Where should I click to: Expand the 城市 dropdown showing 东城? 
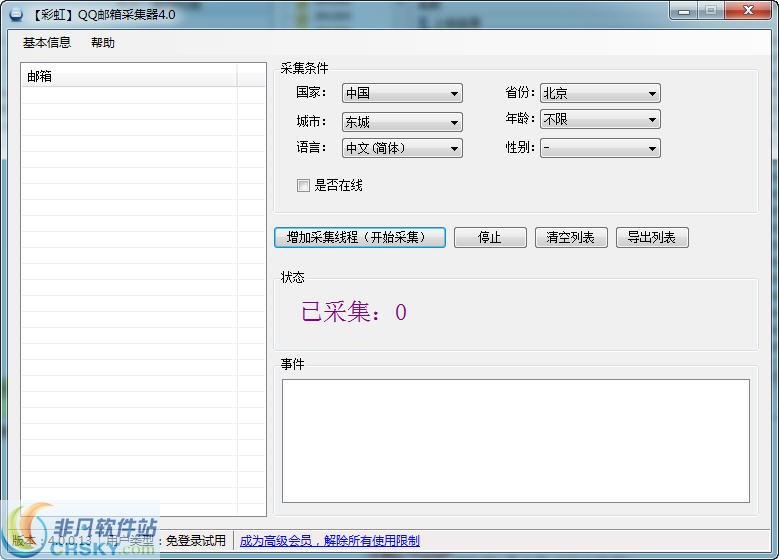402,122
